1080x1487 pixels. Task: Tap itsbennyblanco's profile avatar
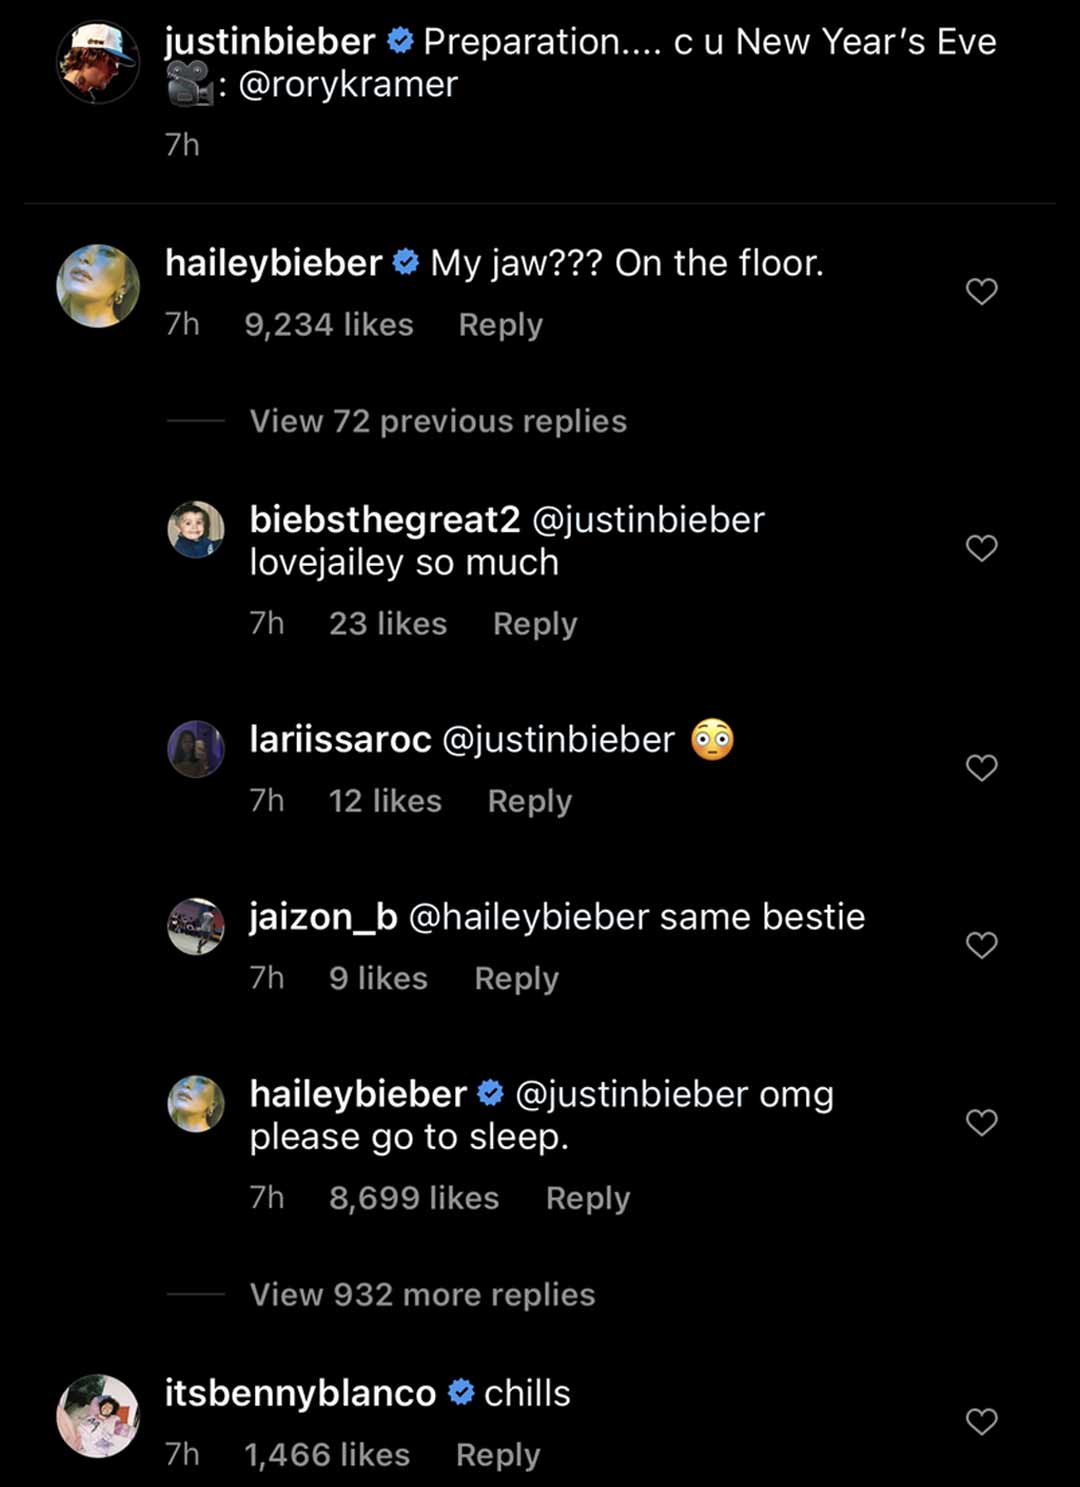pos(98,1416)
